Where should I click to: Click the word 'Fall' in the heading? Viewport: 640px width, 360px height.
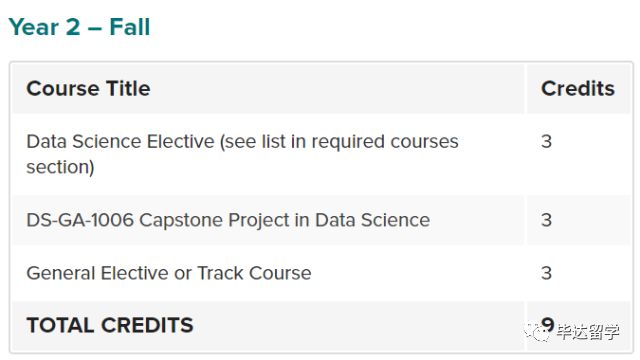pyautogui.click(x=130, y=27)
